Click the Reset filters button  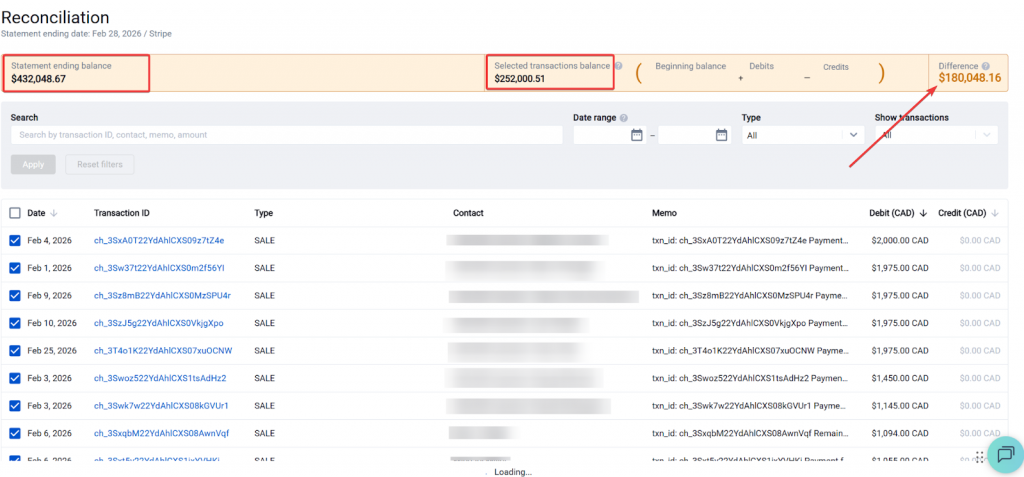pos(100,164)
